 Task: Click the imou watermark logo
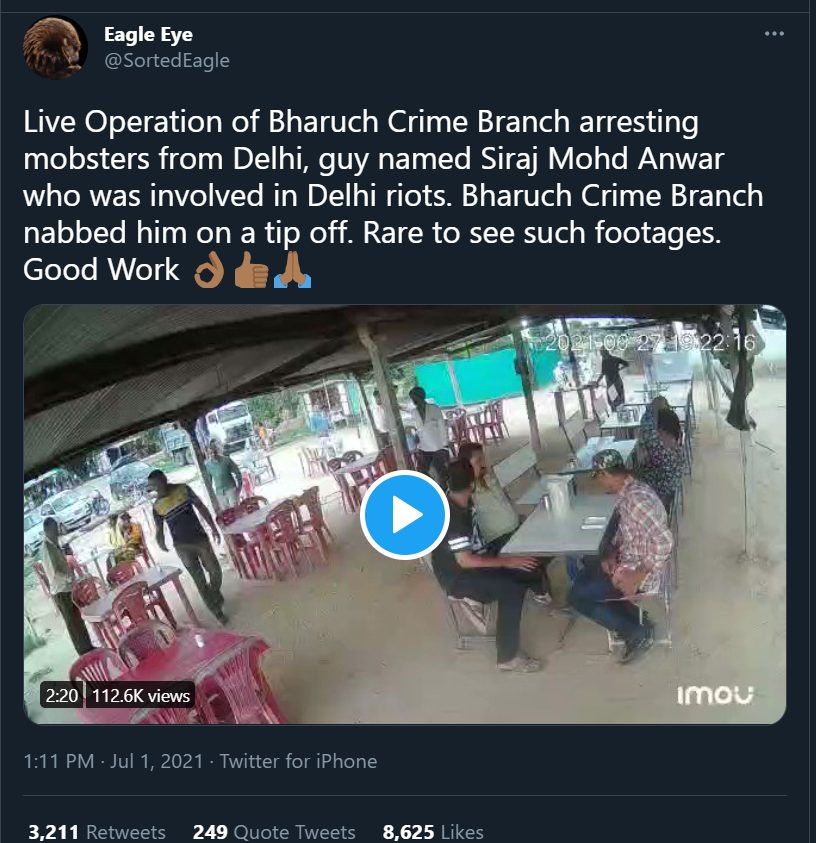click(x=715, y=695)
